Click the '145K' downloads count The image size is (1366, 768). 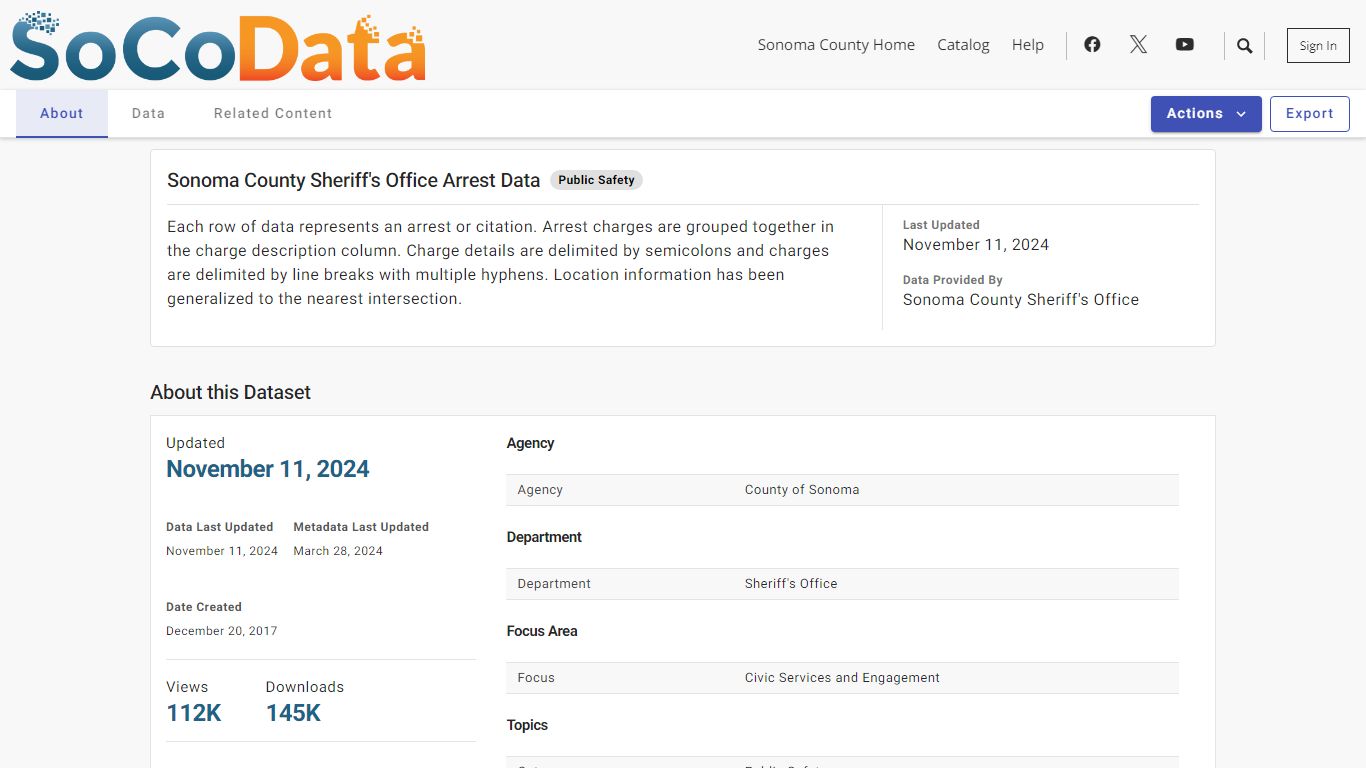pyautogui.click(x=294, y=713)
